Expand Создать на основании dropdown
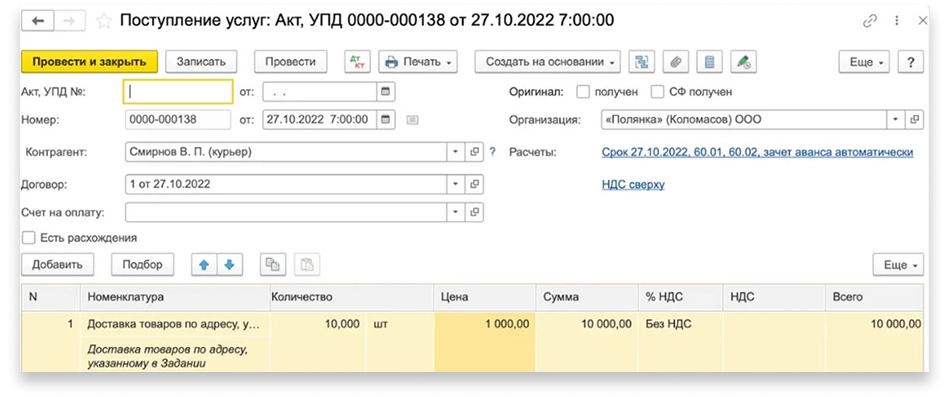950x397 pixels. (x=548, y=62)
